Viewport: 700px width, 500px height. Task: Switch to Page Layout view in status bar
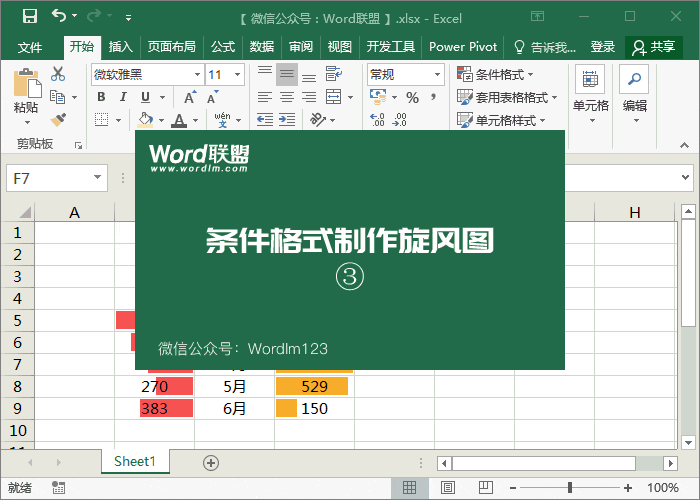click(x=448, y=488)
